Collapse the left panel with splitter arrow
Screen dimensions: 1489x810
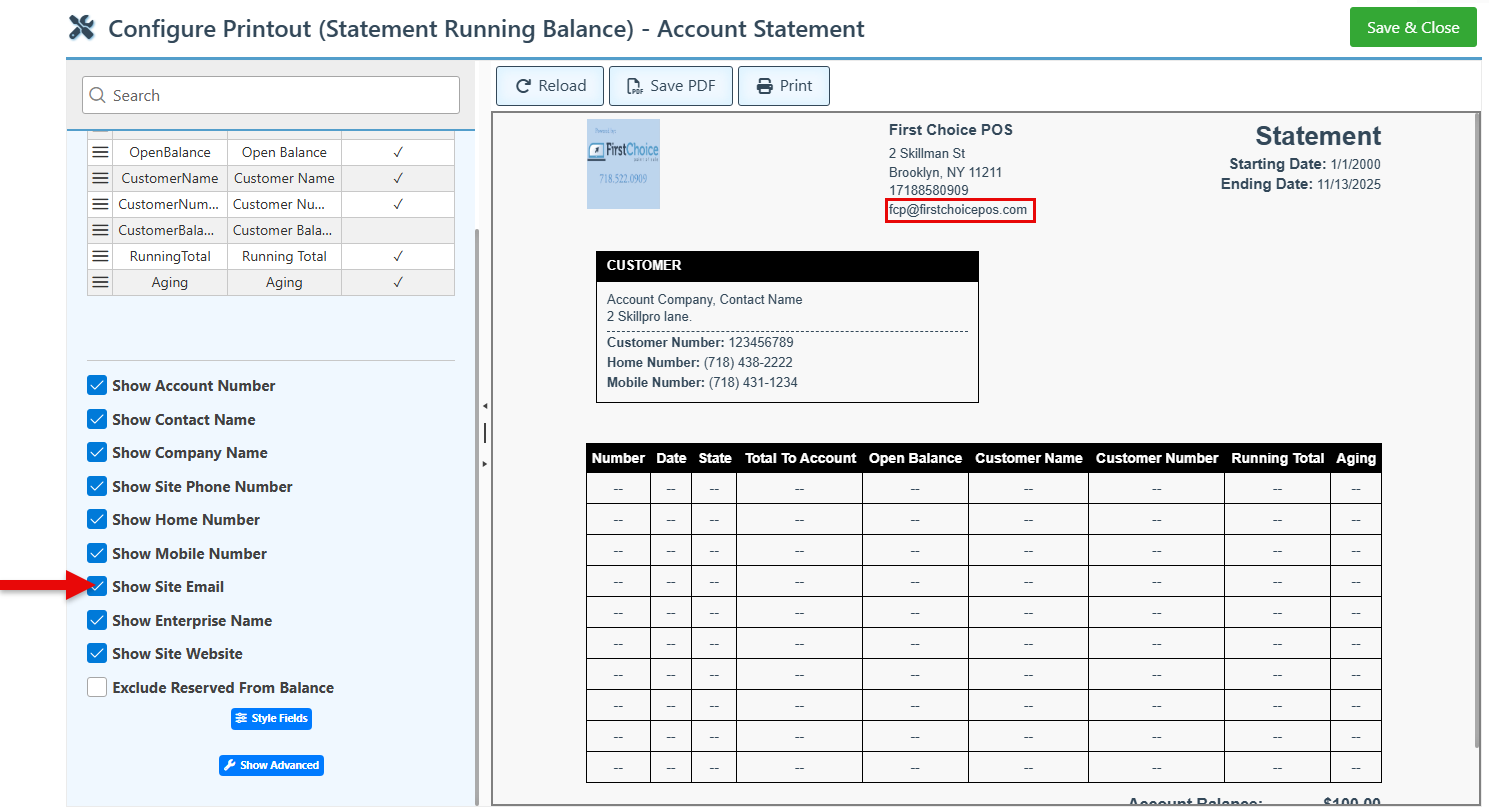click(485, 406)
